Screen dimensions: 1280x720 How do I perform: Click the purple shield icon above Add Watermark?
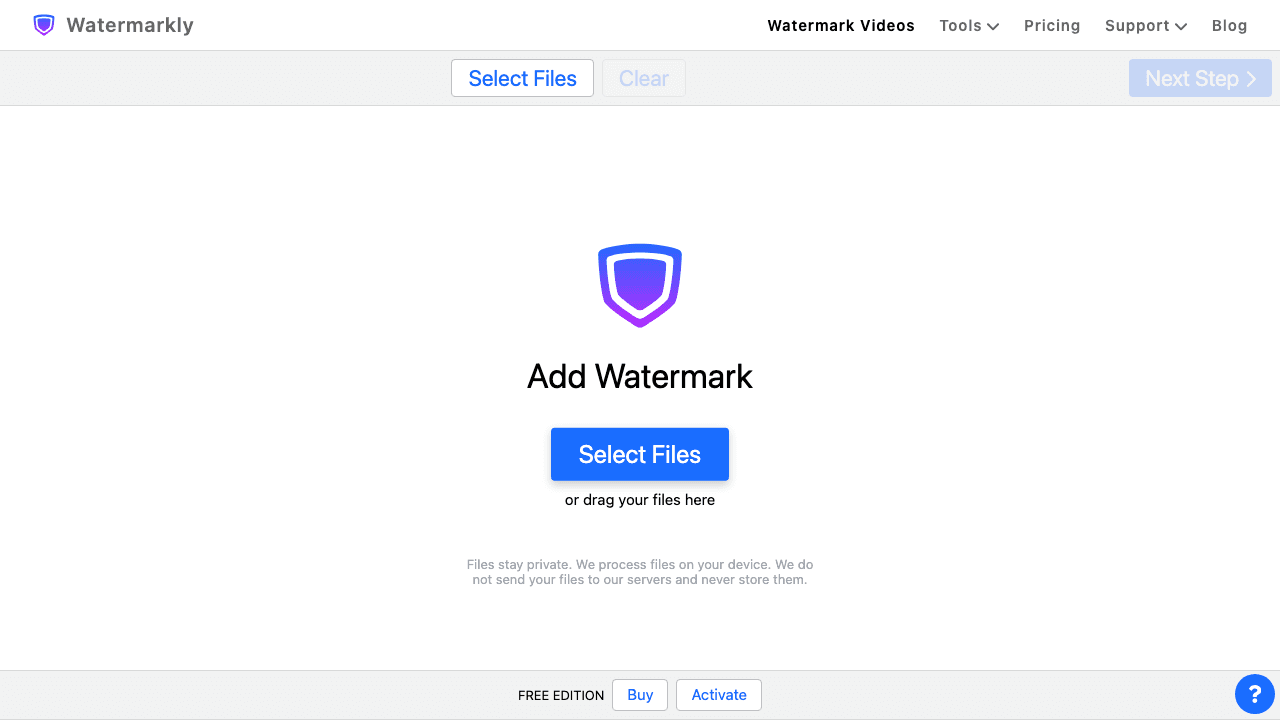click(x=640, y=285)
